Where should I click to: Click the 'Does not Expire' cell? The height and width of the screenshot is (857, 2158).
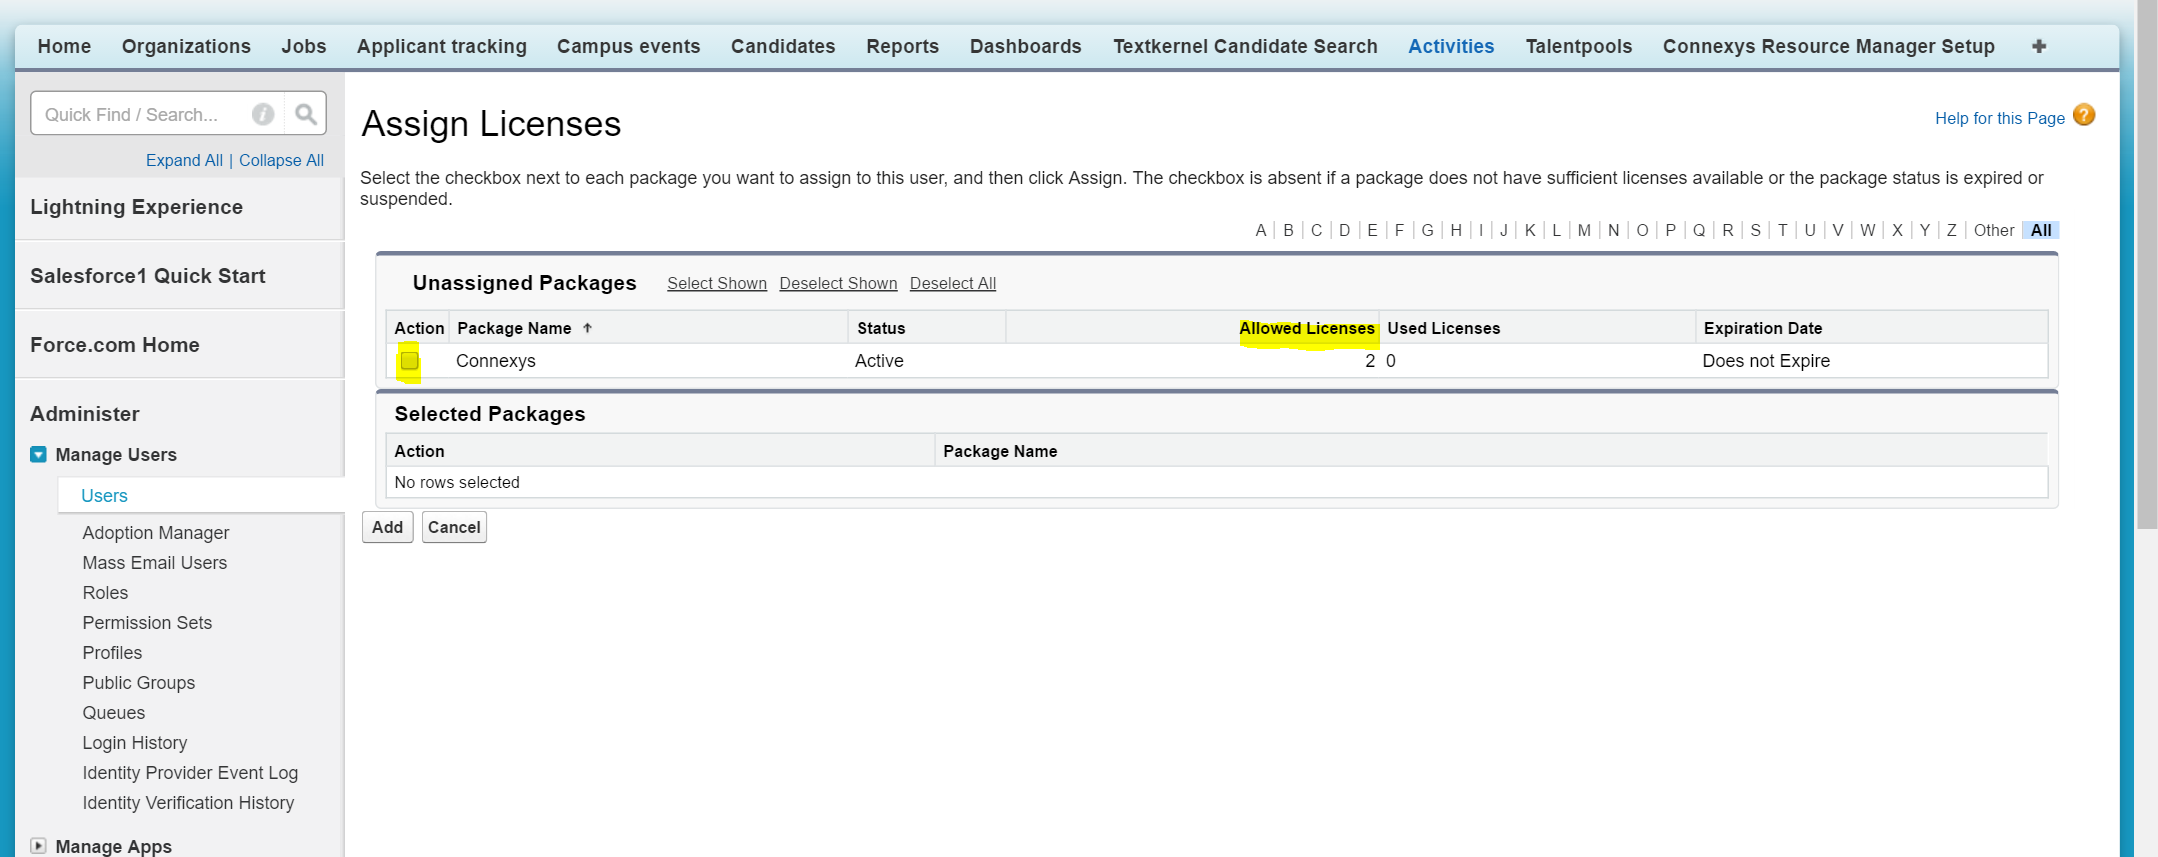(x=1766, y=360)
